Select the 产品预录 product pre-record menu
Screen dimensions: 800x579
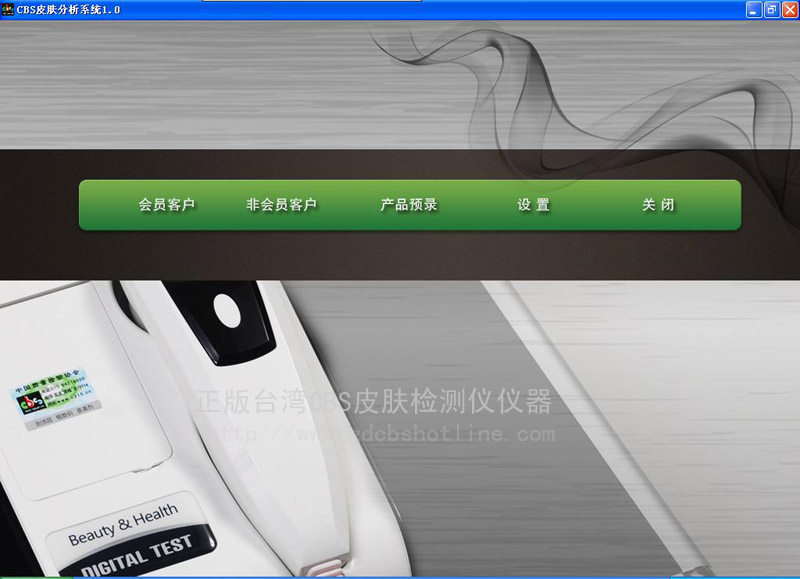click(x=409, y=205)
